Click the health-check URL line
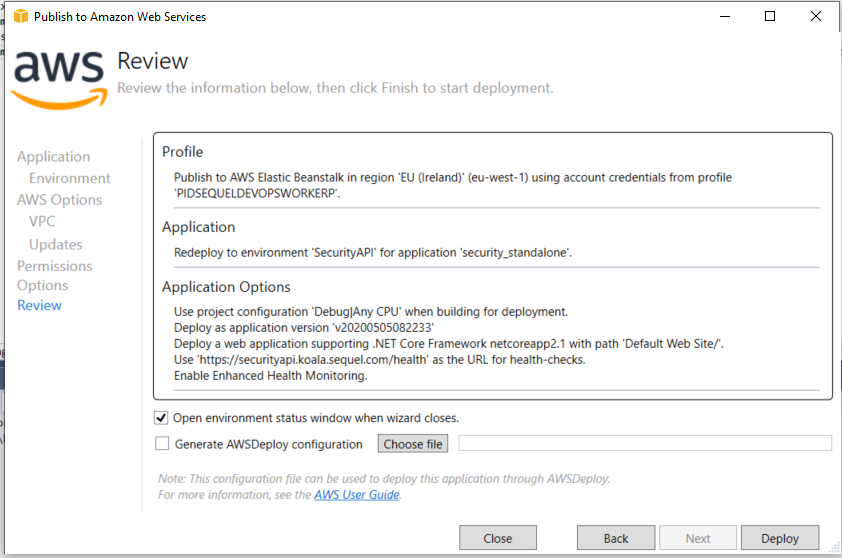The image size is (842, 558). pyautogui.click(x=380, y=359)
